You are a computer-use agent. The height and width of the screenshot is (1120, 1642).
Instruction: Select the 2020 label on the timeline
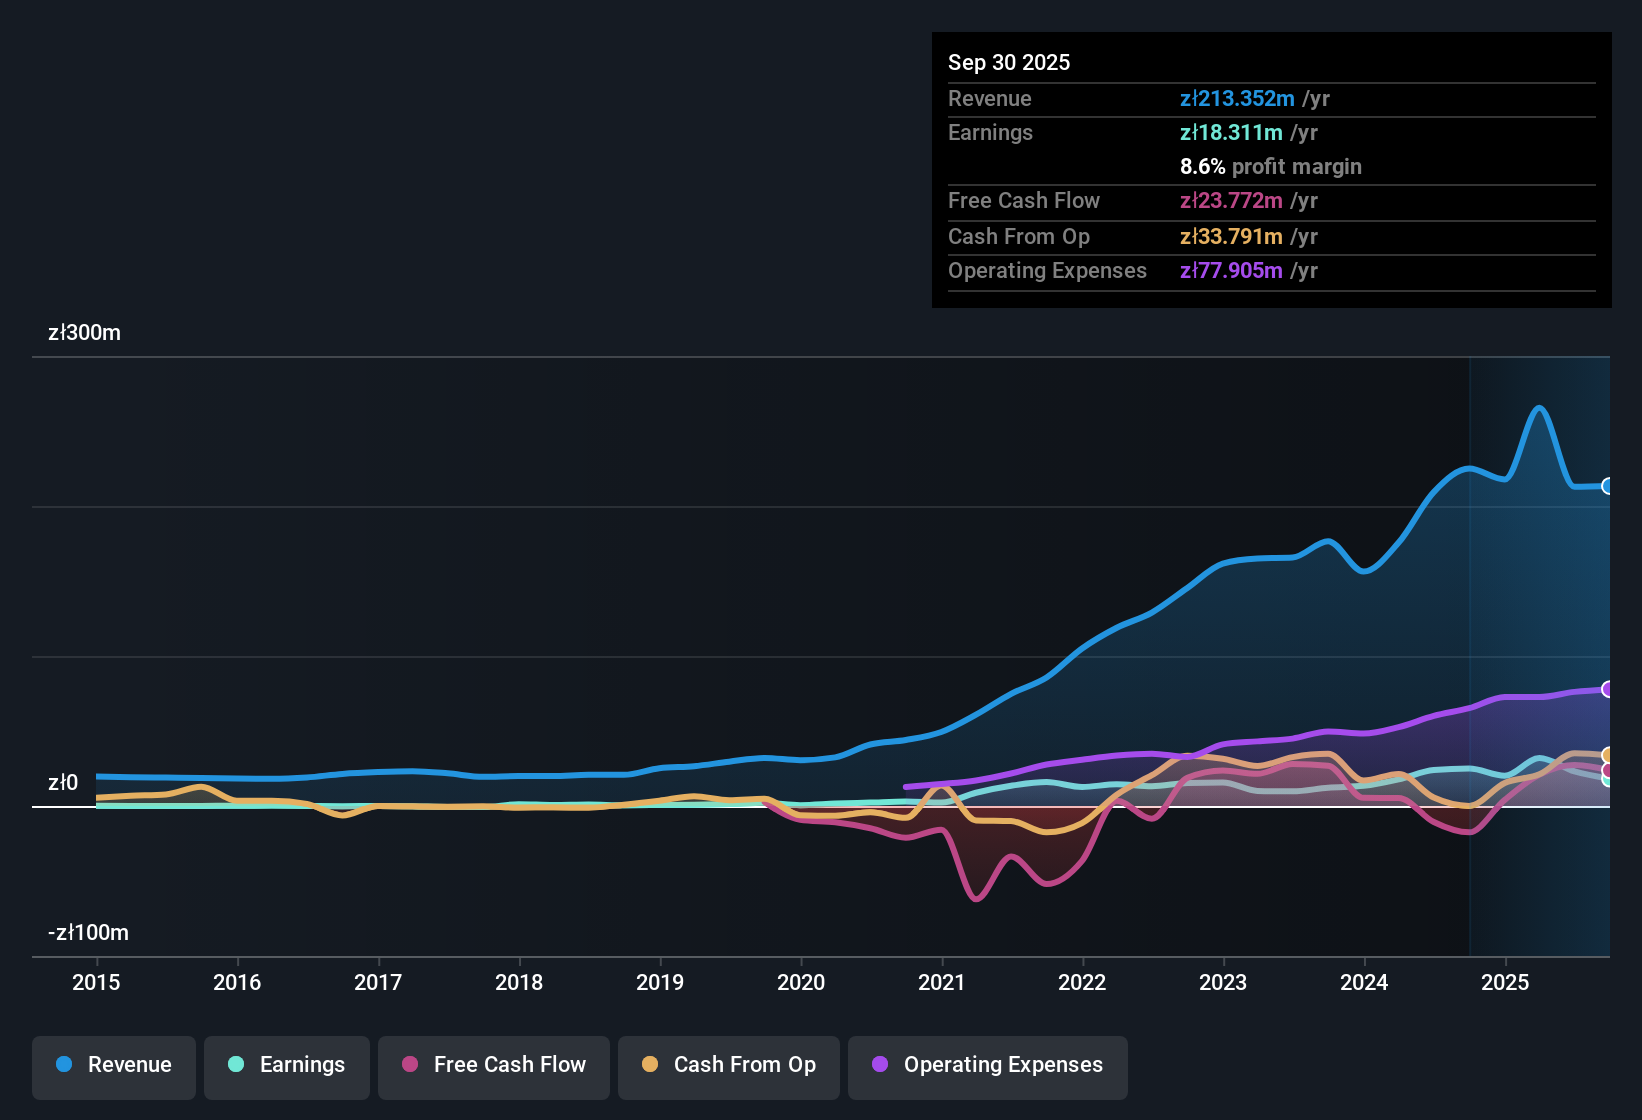click(x=801, y=983)
